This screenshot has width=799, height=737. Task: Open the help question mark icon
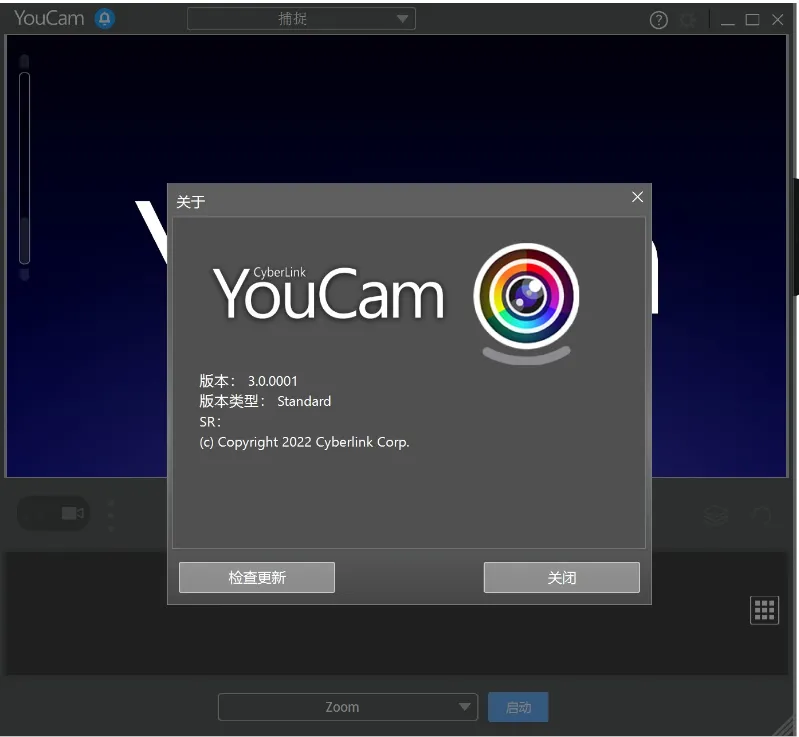(x=658, y=20)
